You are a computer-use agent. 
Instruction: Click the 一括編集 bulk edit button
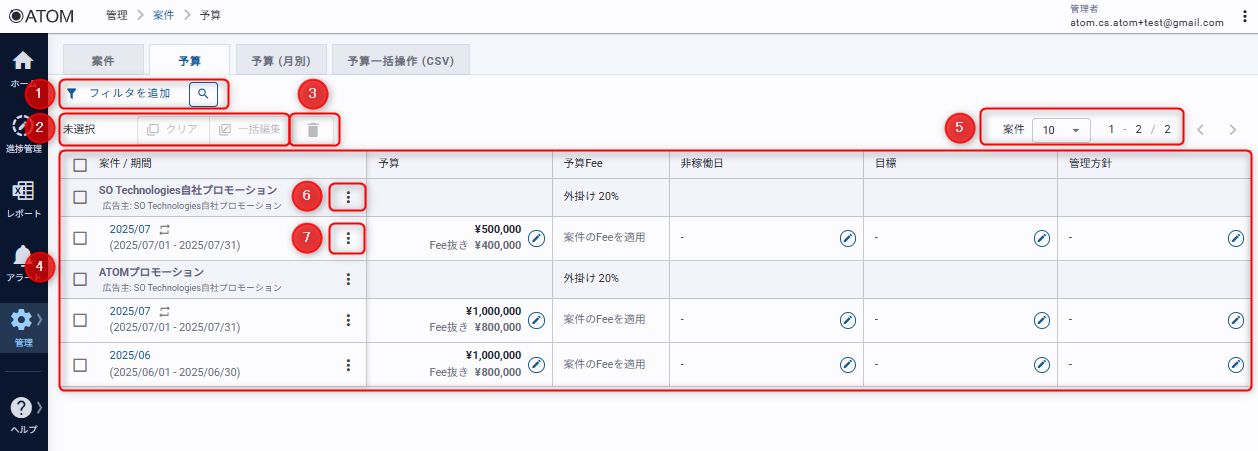coord(250,130)
